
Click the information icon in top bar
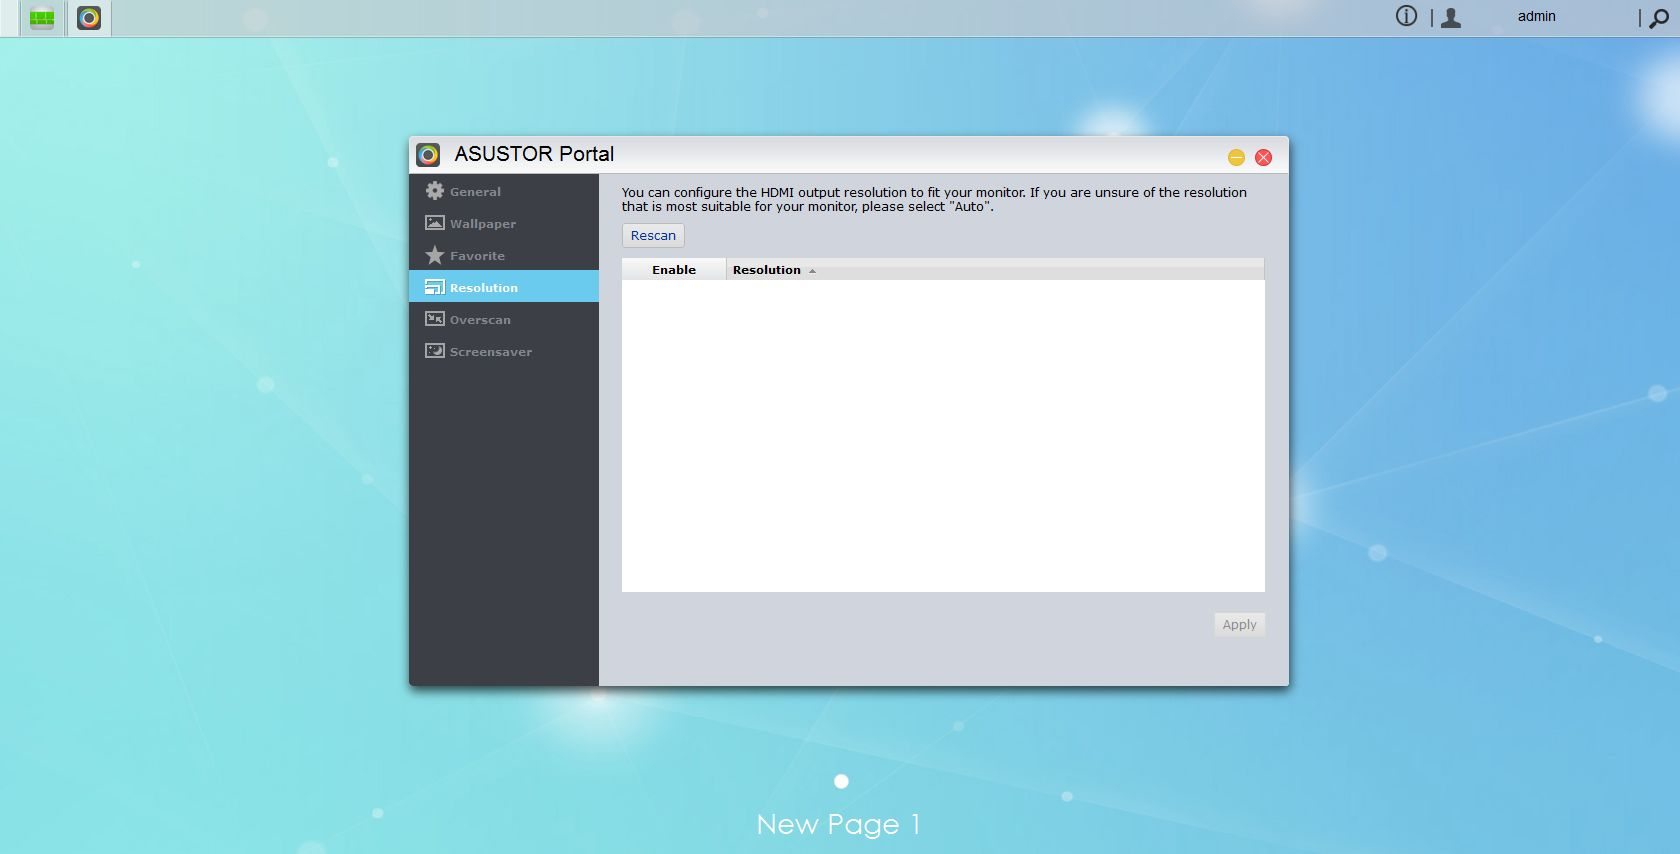click(1406, 16)
